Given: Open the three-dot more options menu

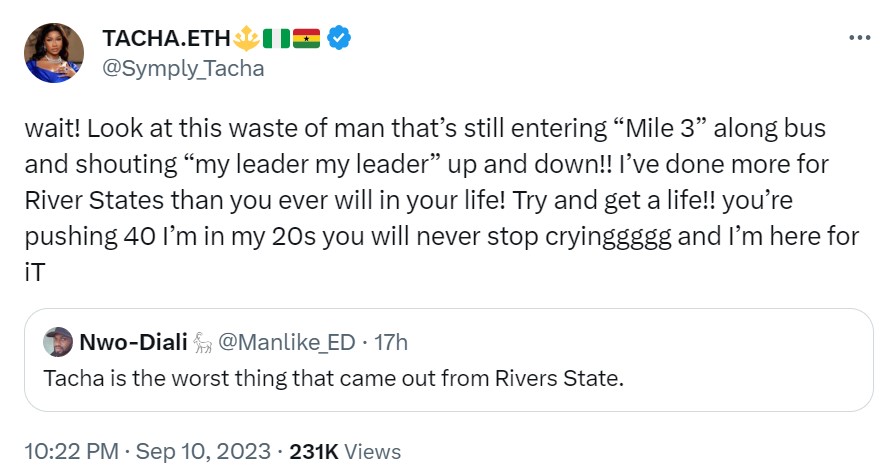Looking at the screenshot, I should (859, 37).
